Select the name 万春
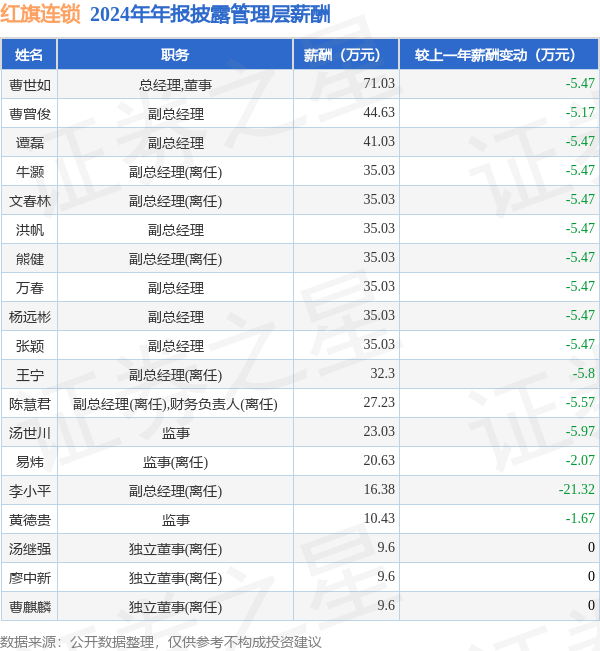Image resolution: width=600 pixels, height=651 pixels. click(x=30, y=288)
